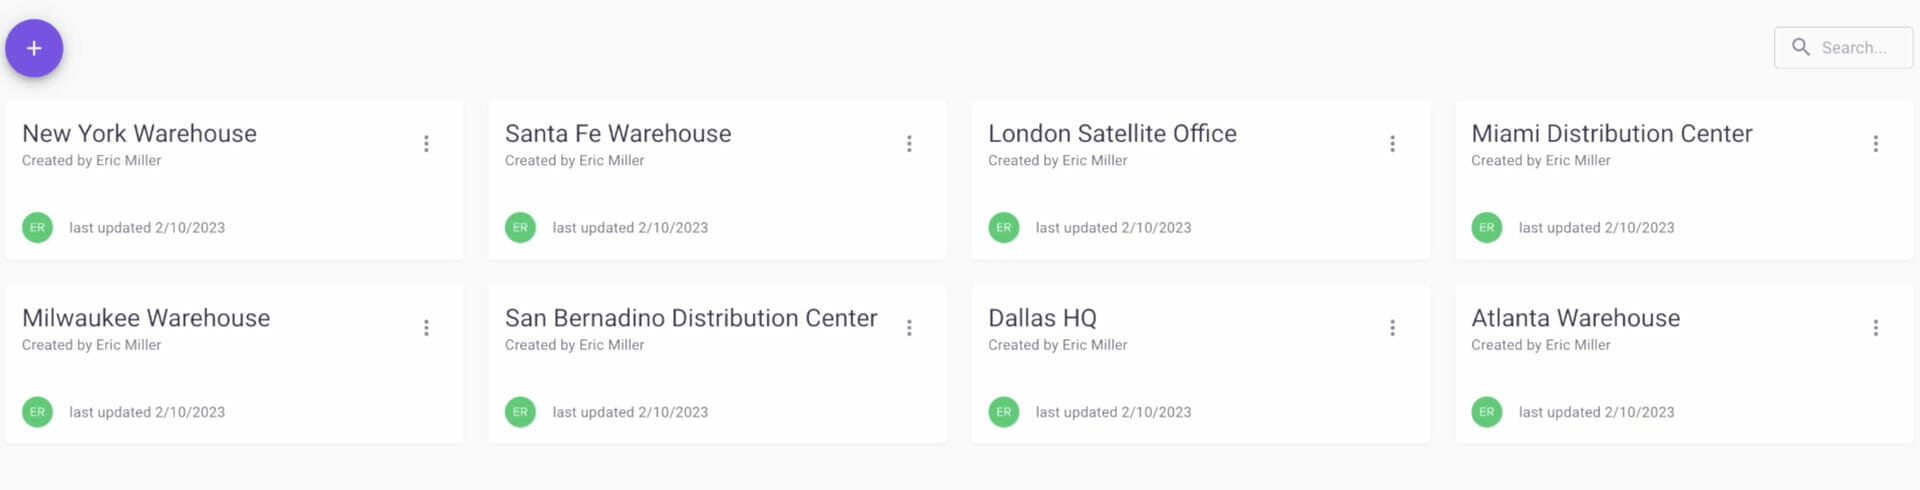This screenshot has width=1920, height=490.
Task: Open London Satellite Office kebab menu
Action: pyautogui.click(x=1392, y=144)
